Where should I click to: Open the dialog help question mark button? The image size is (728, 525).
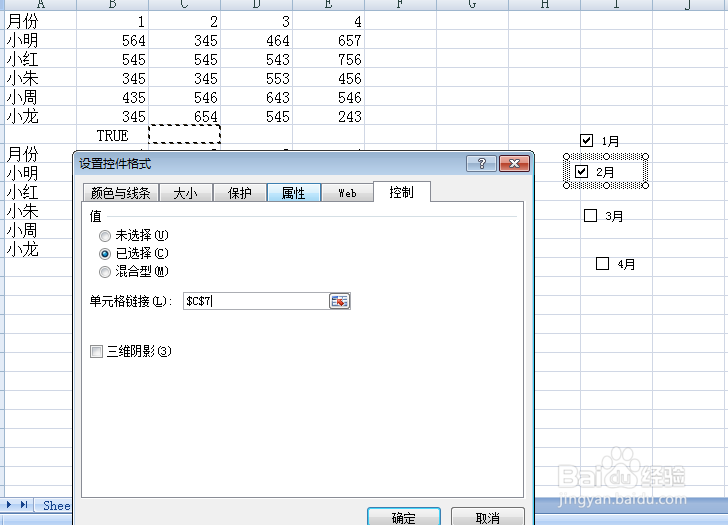point(481,163)
